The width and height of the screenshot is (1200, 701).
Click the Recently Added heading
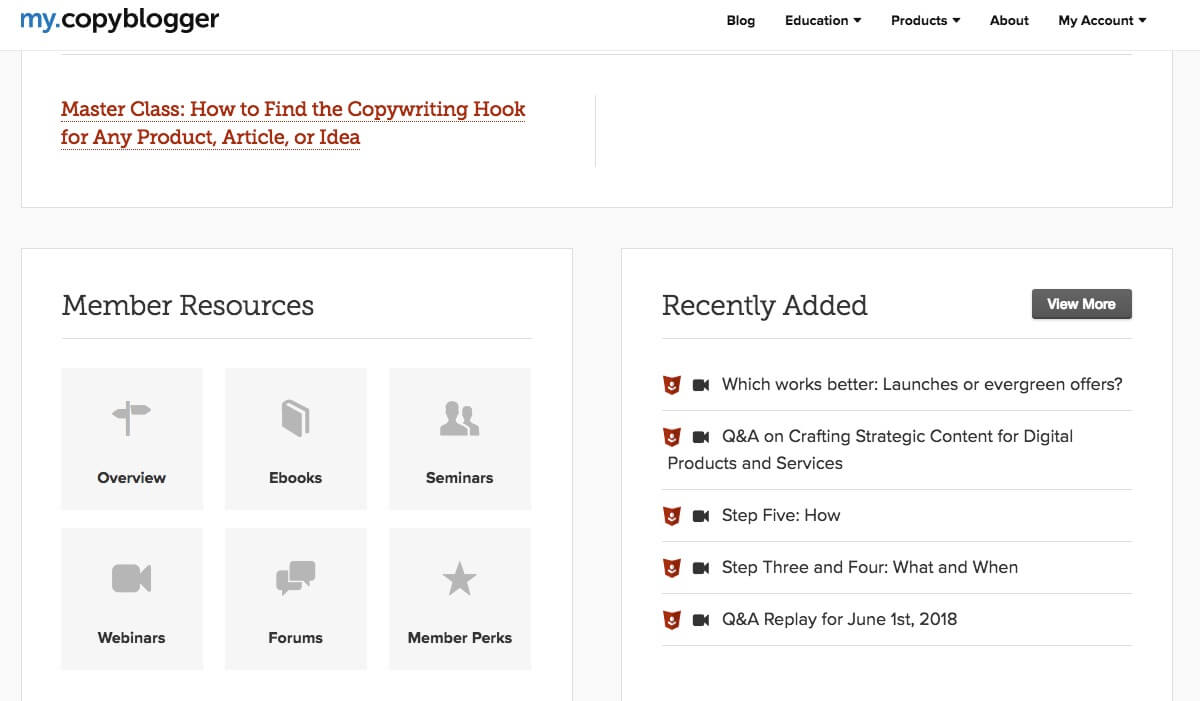pyautogui.click(x=765, y=305)
